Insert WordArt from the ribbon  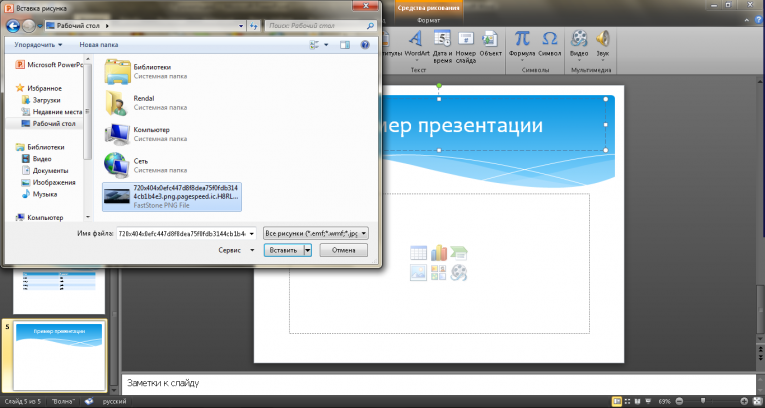click(x=416, y=45)
